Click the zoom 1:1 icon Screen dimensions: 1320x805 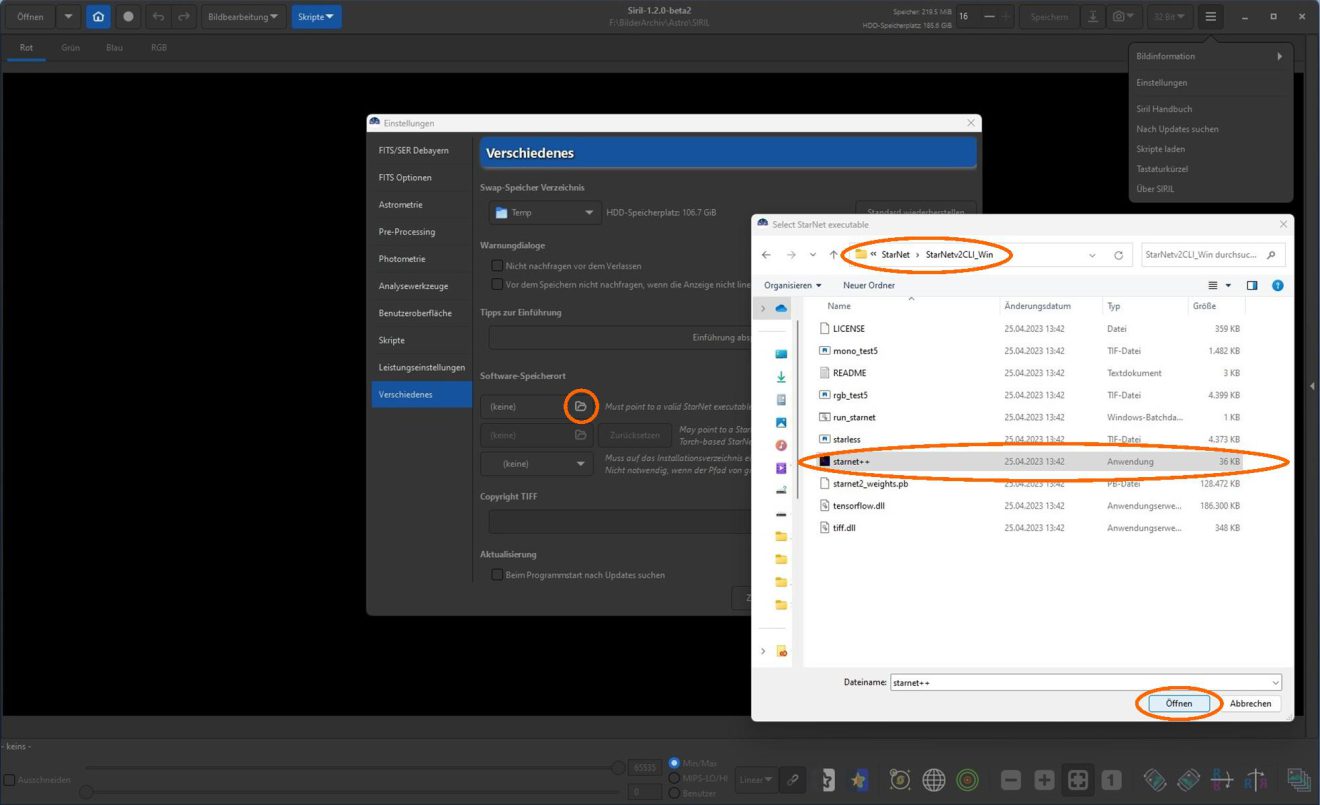point(1111,780)
